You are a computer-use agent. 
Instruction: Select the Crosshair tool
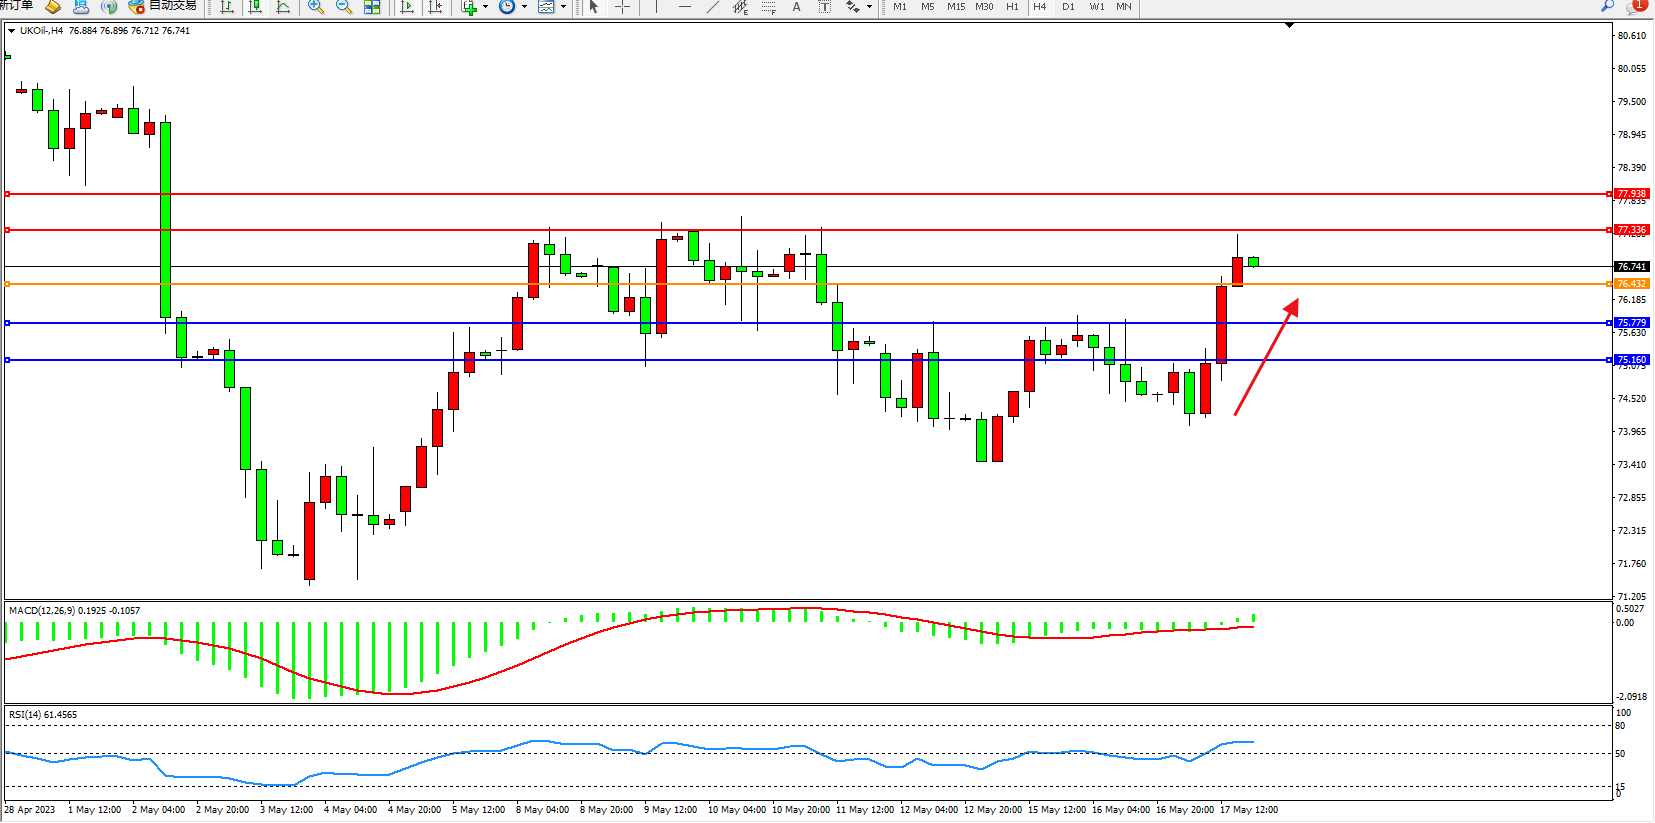point(622,7)
